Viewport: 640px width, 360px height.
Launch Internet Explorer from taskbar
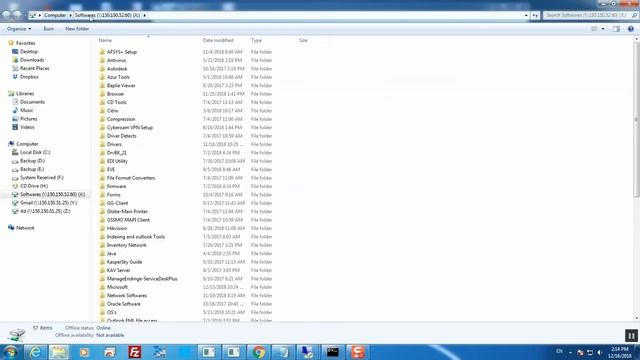click(35, 352)
